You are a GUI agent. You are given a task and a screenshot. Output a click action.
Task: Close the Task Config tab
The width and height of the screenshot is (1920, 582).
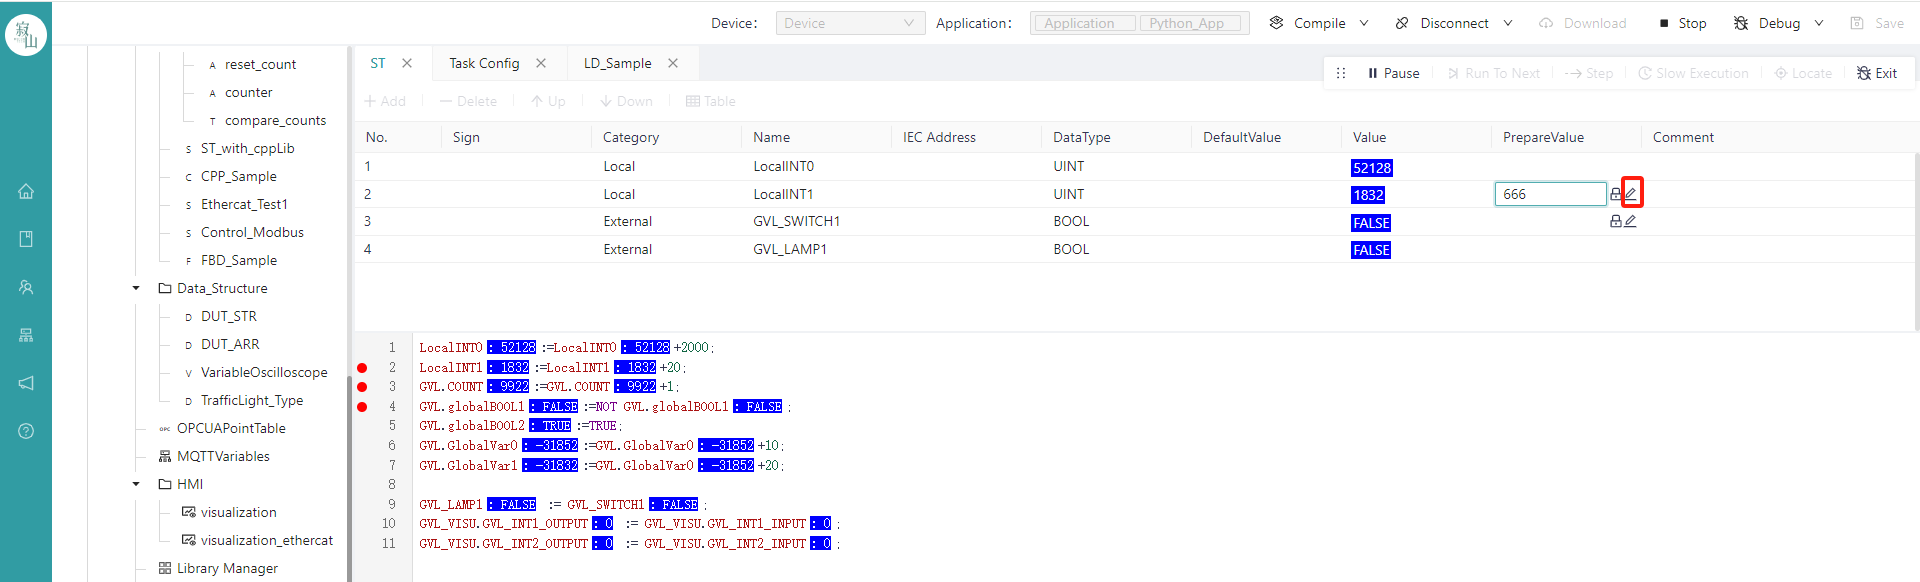(541, 63)
